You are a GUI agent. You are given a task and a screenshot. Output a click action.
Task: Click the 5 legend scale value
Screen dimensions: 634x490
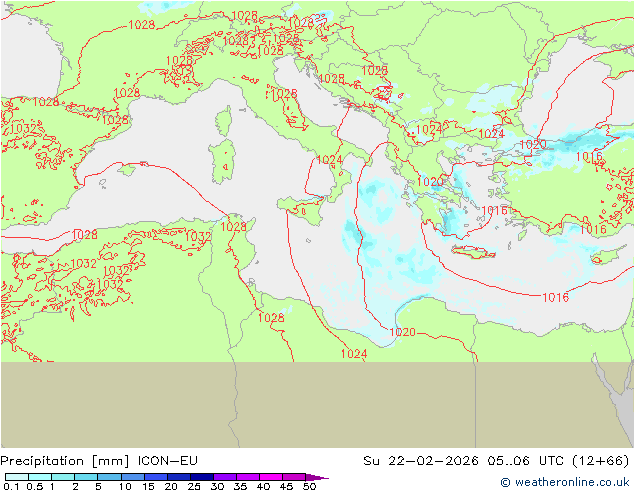98,486
